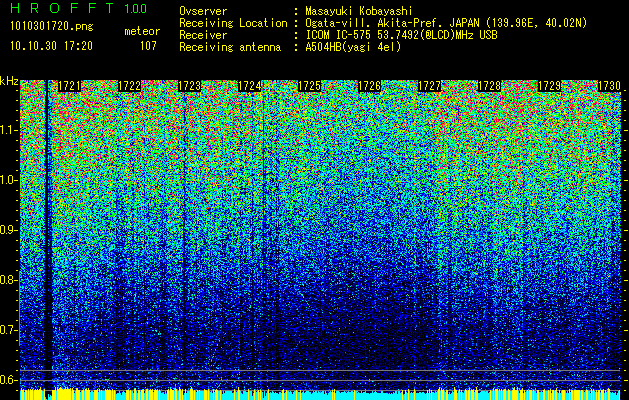Click the 1729 time marker
Screen dimensions: 629x400
tap(549, 86)
